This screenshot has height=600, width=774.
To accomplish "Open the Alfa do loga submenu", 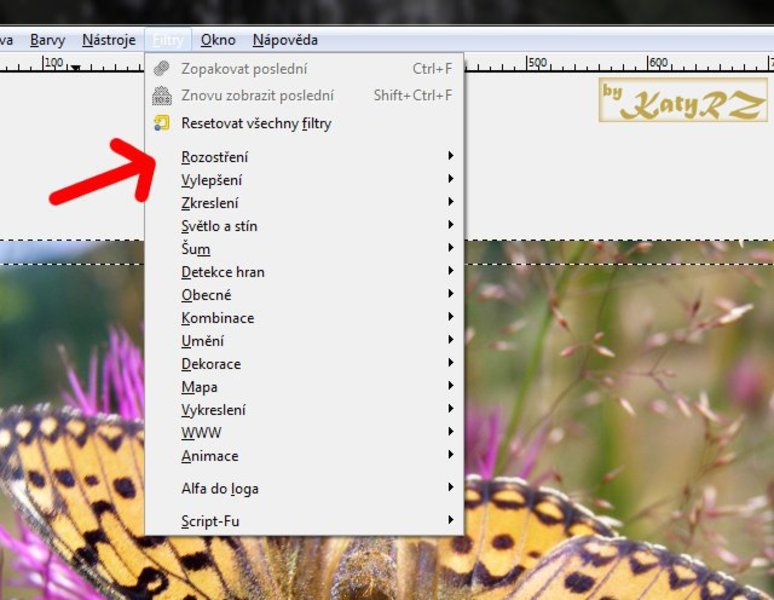I will pyautogui.click(x=304, y=488).
